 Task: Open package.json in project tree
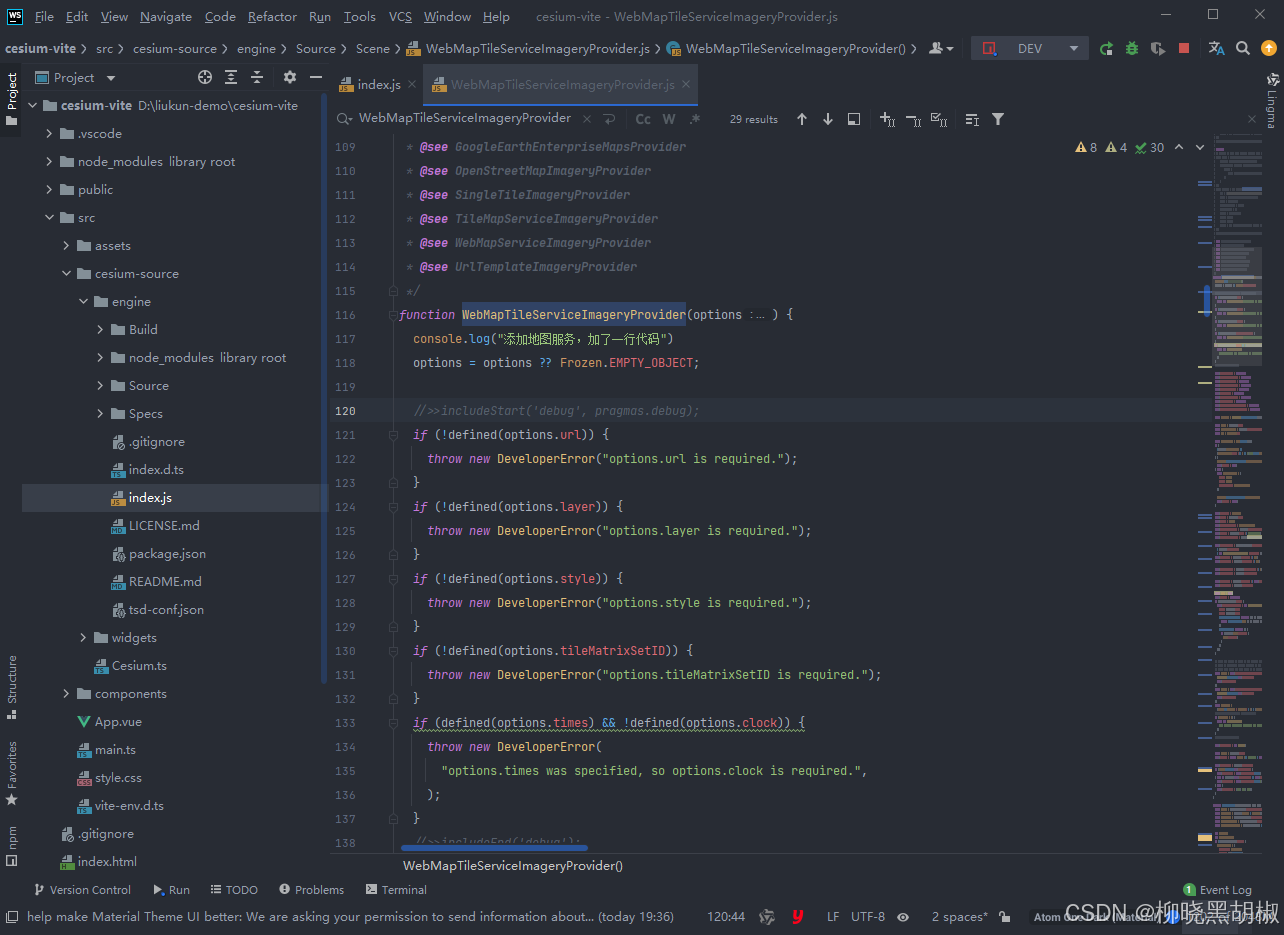166,553
